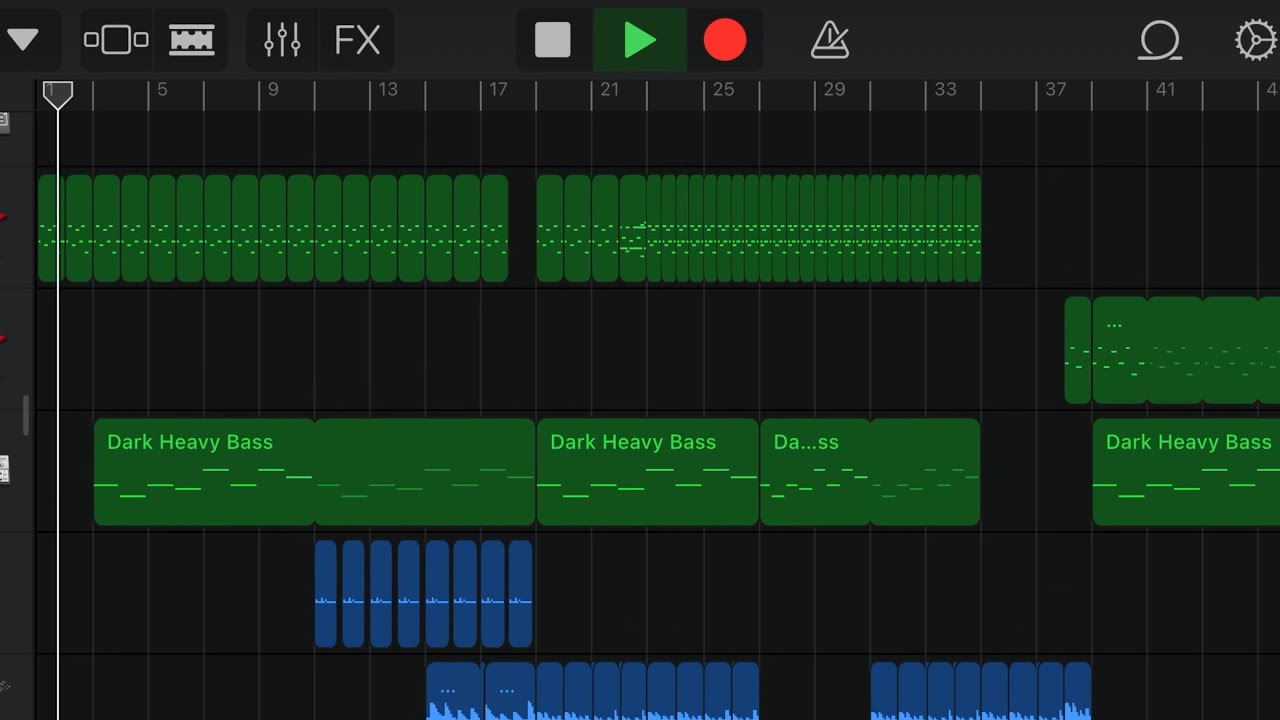The image size is (1280, 720).
Task: Select last green first-track region before bar 18 gap
Action: point(495,228)
